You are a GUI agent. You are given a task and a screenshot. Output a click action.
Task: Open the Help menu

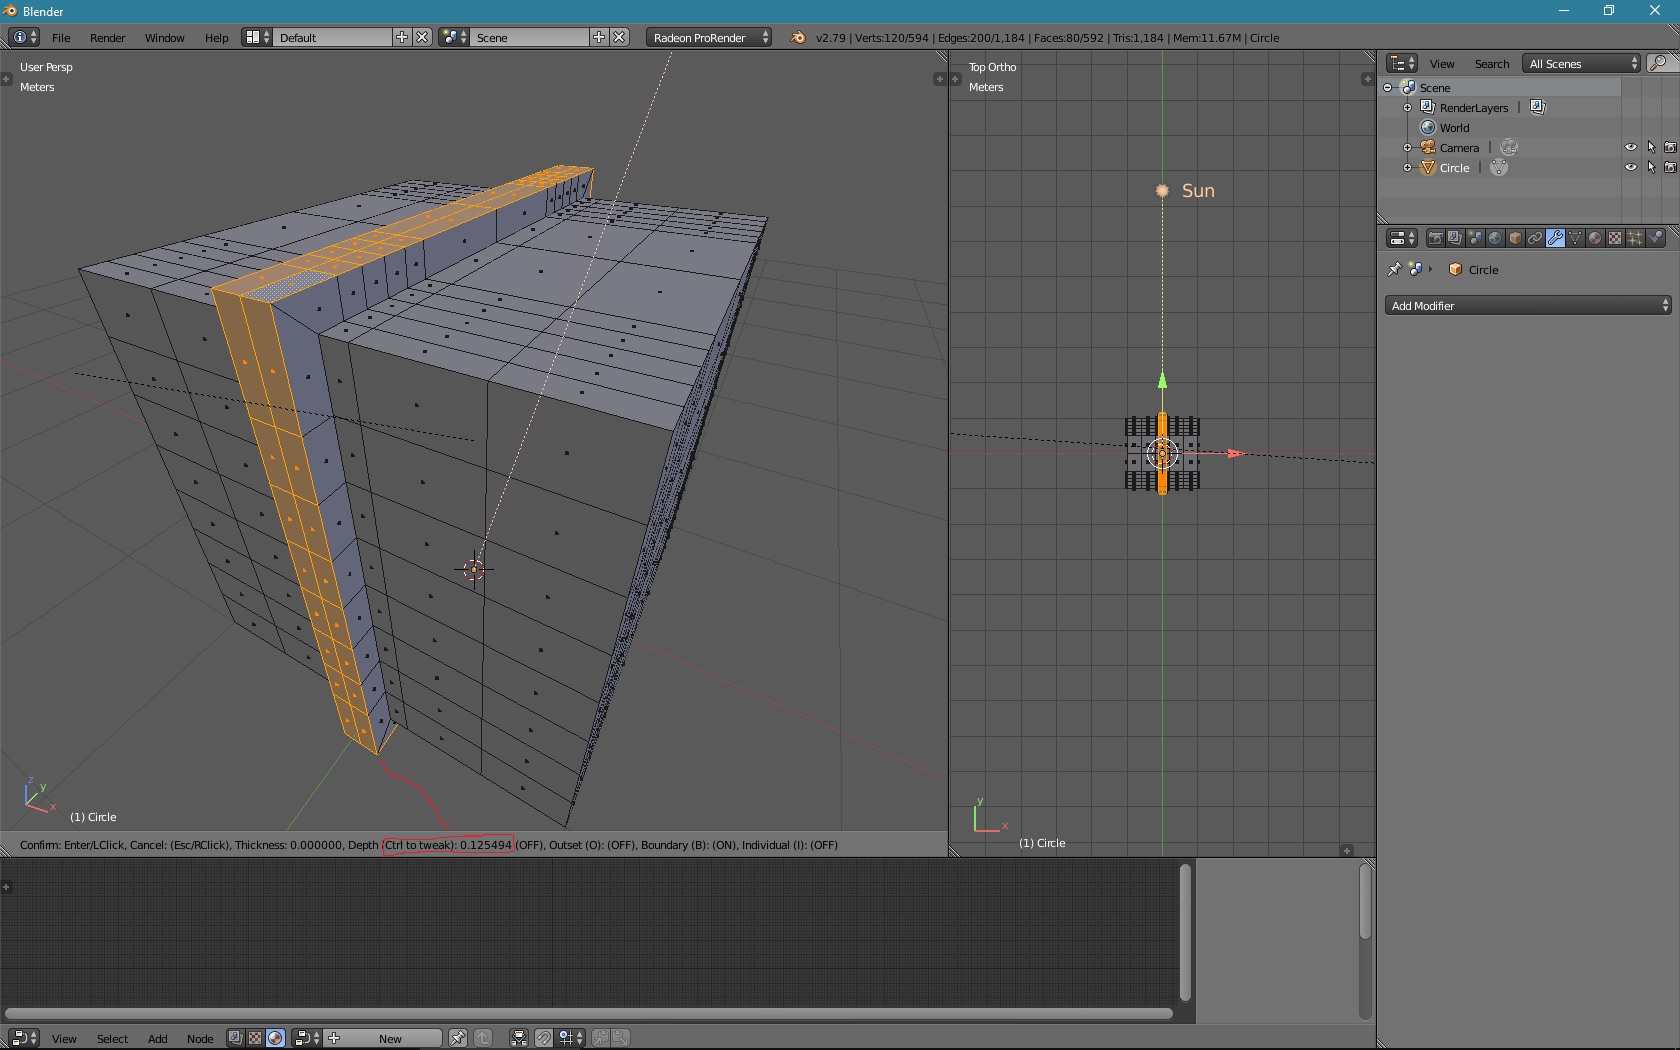(217, 37)
